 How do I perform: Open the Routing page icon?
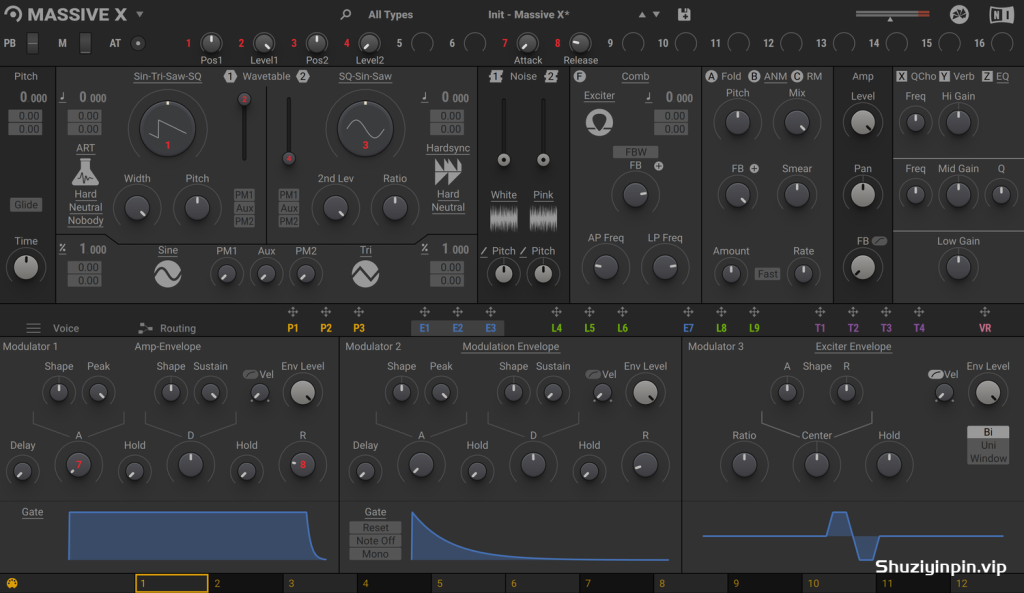(145, 328)
